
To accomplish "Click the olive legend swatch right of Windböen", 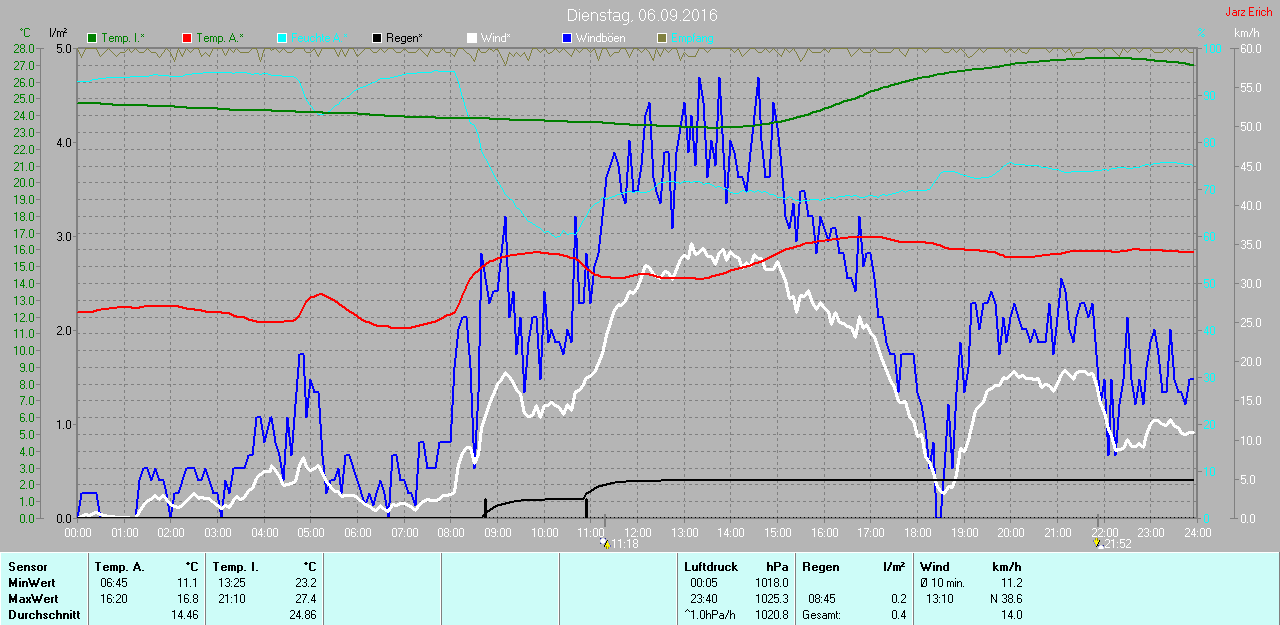I will [662, 38].
